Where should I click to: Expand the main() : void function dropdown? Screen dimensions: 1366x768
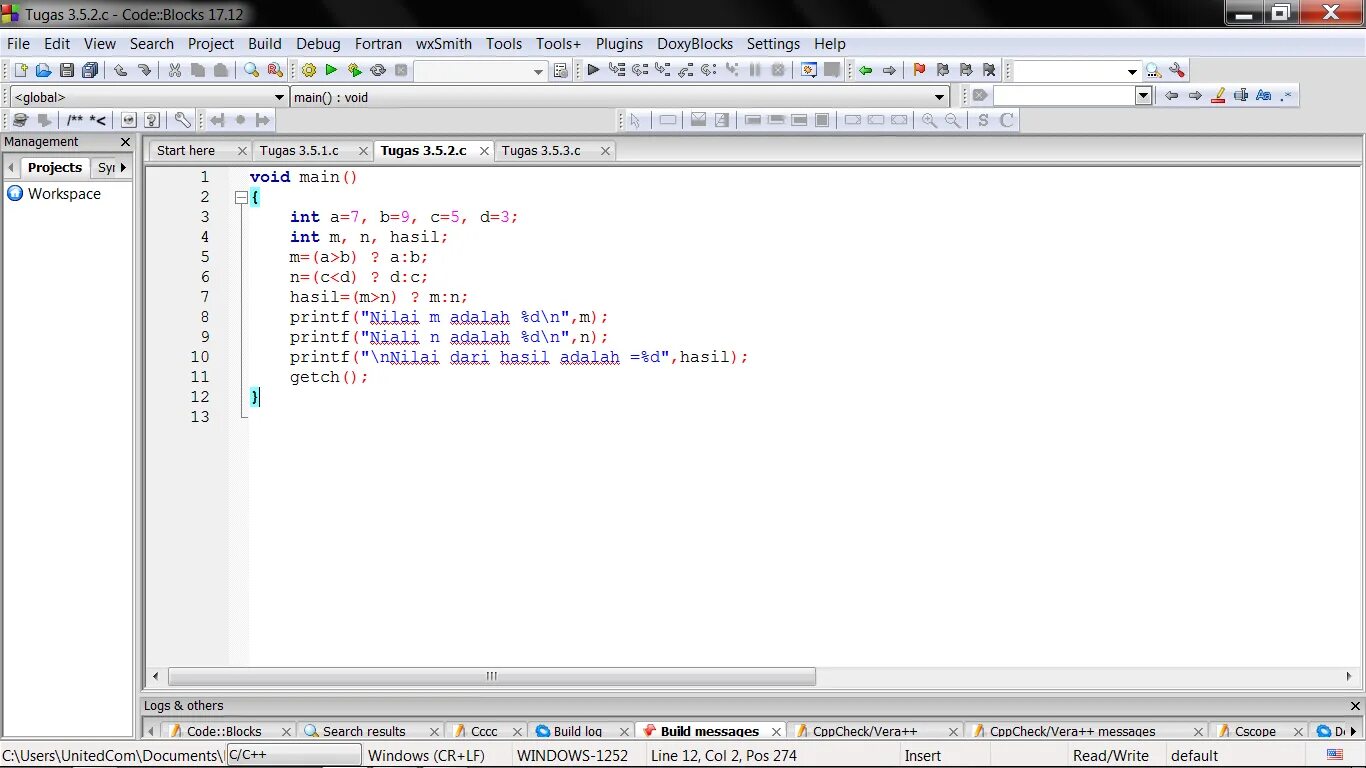[940, 97]
